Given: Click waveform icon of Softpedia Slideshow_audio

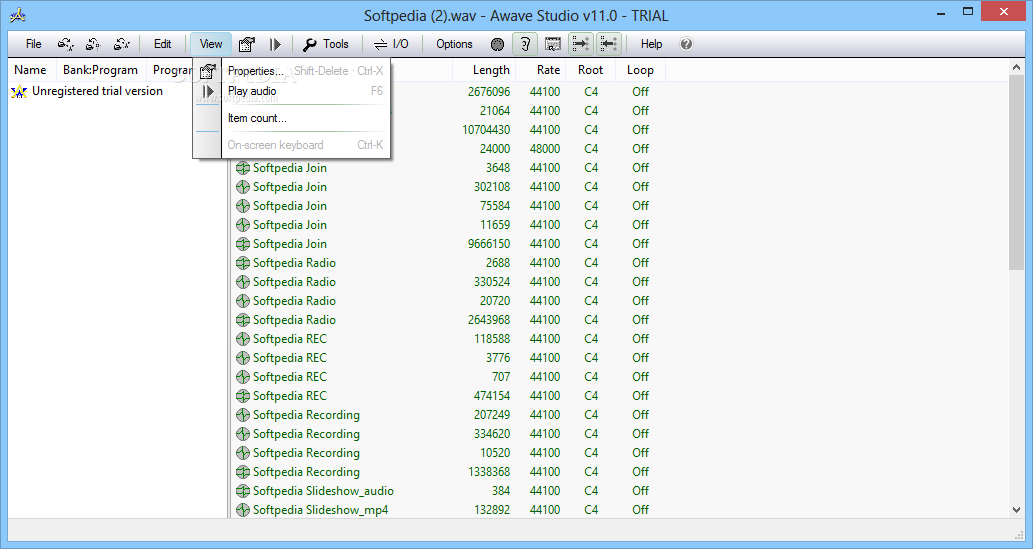Looking at the screenshot, I should [242, 491].
